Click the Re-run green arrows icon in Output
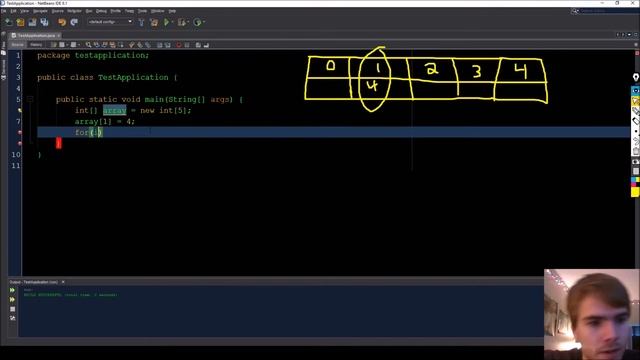Image resolution: width=640 pixels, height=360 pixels. [x=12, y=290]
